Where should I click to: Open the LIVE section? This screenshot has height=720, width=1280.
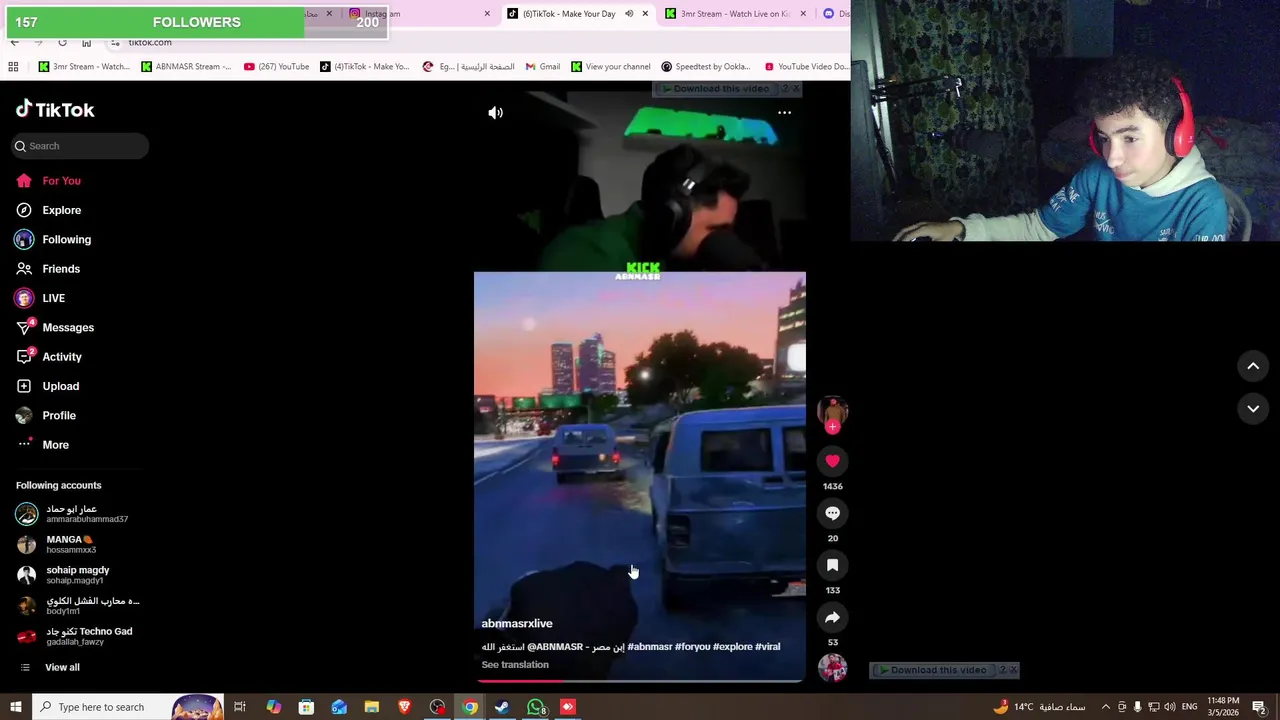(40, 298)
